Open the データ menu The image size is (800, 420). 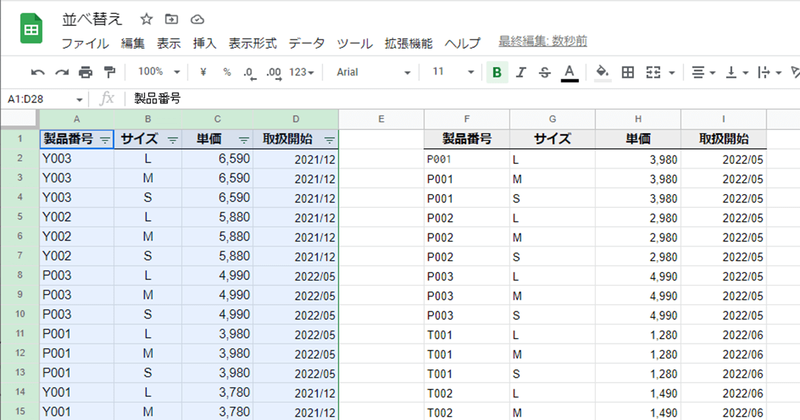pos(306,43)
